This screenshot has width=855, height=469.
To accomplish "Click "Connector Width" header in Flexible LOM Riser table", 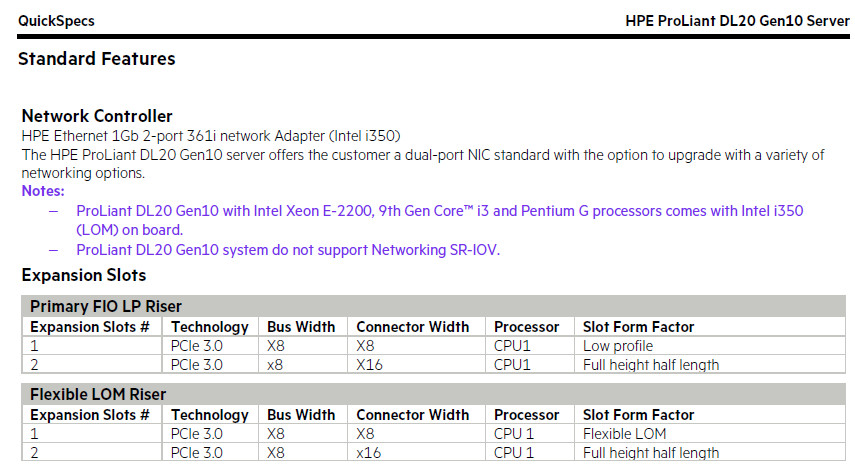I will tap(412, 415).
